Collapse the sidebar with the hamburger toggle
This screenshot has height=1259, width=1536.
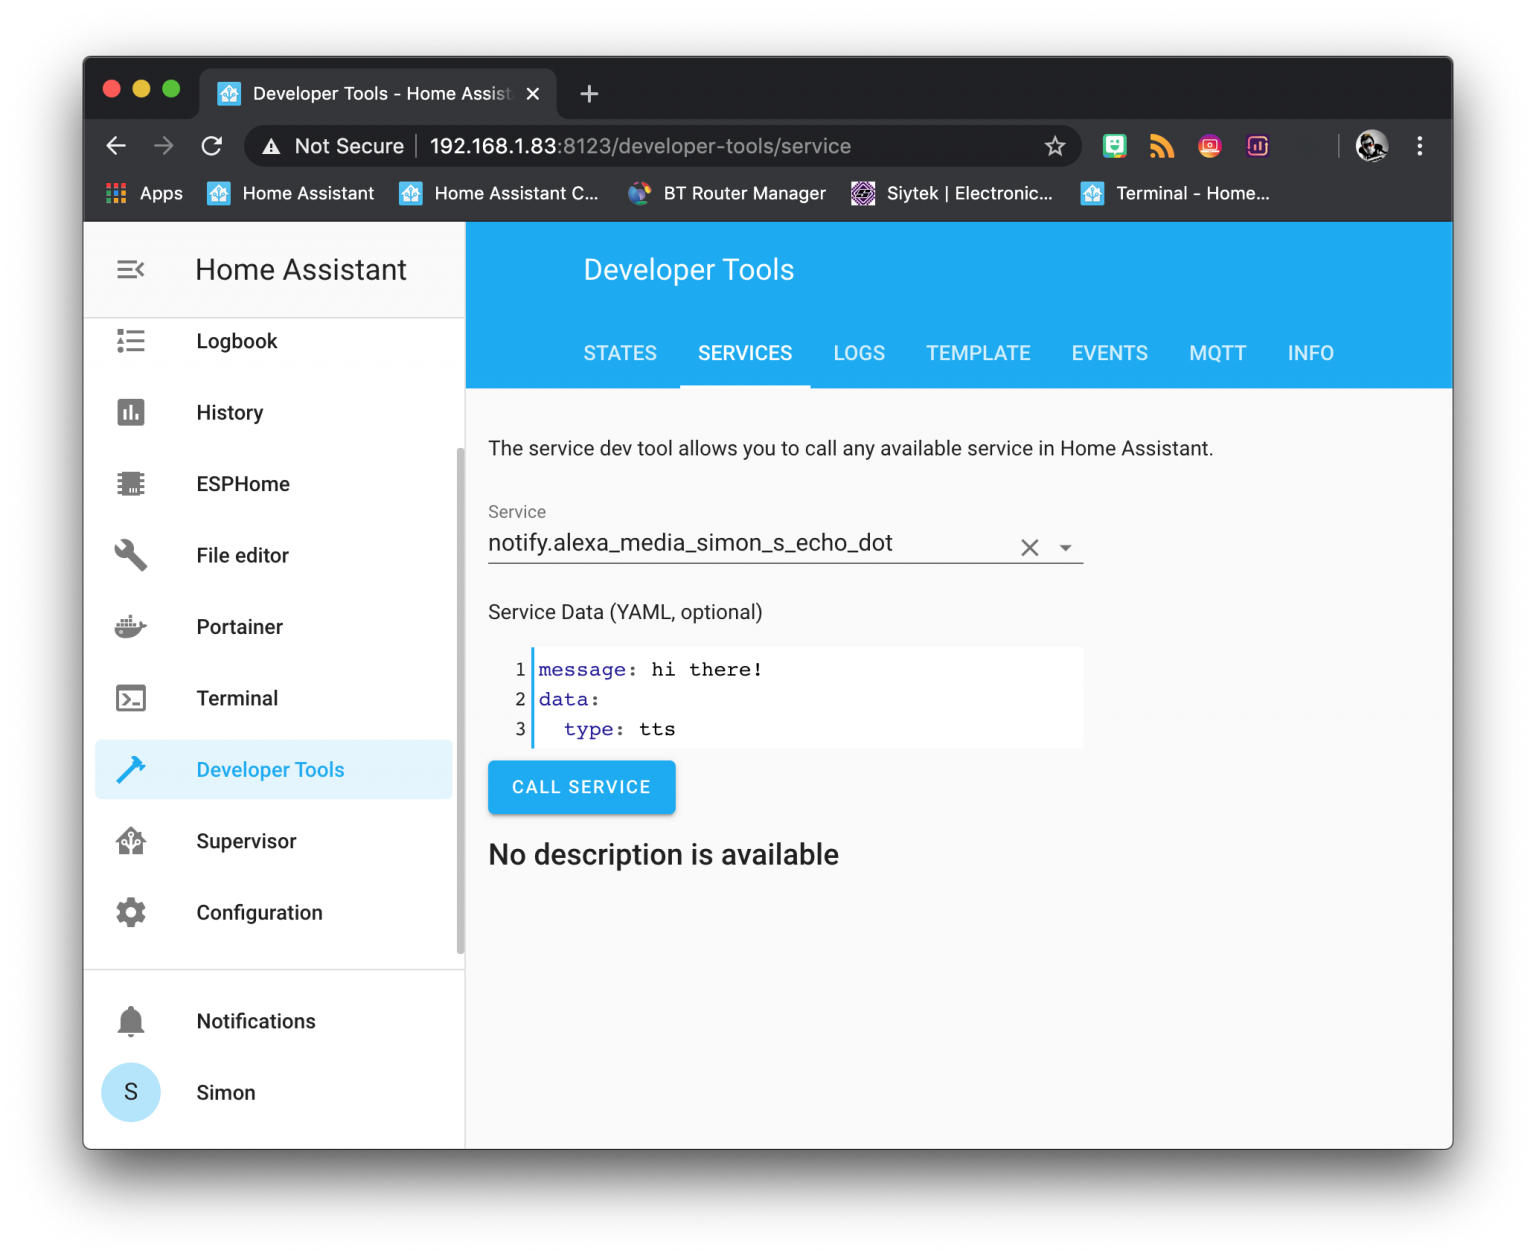(130, 269)
